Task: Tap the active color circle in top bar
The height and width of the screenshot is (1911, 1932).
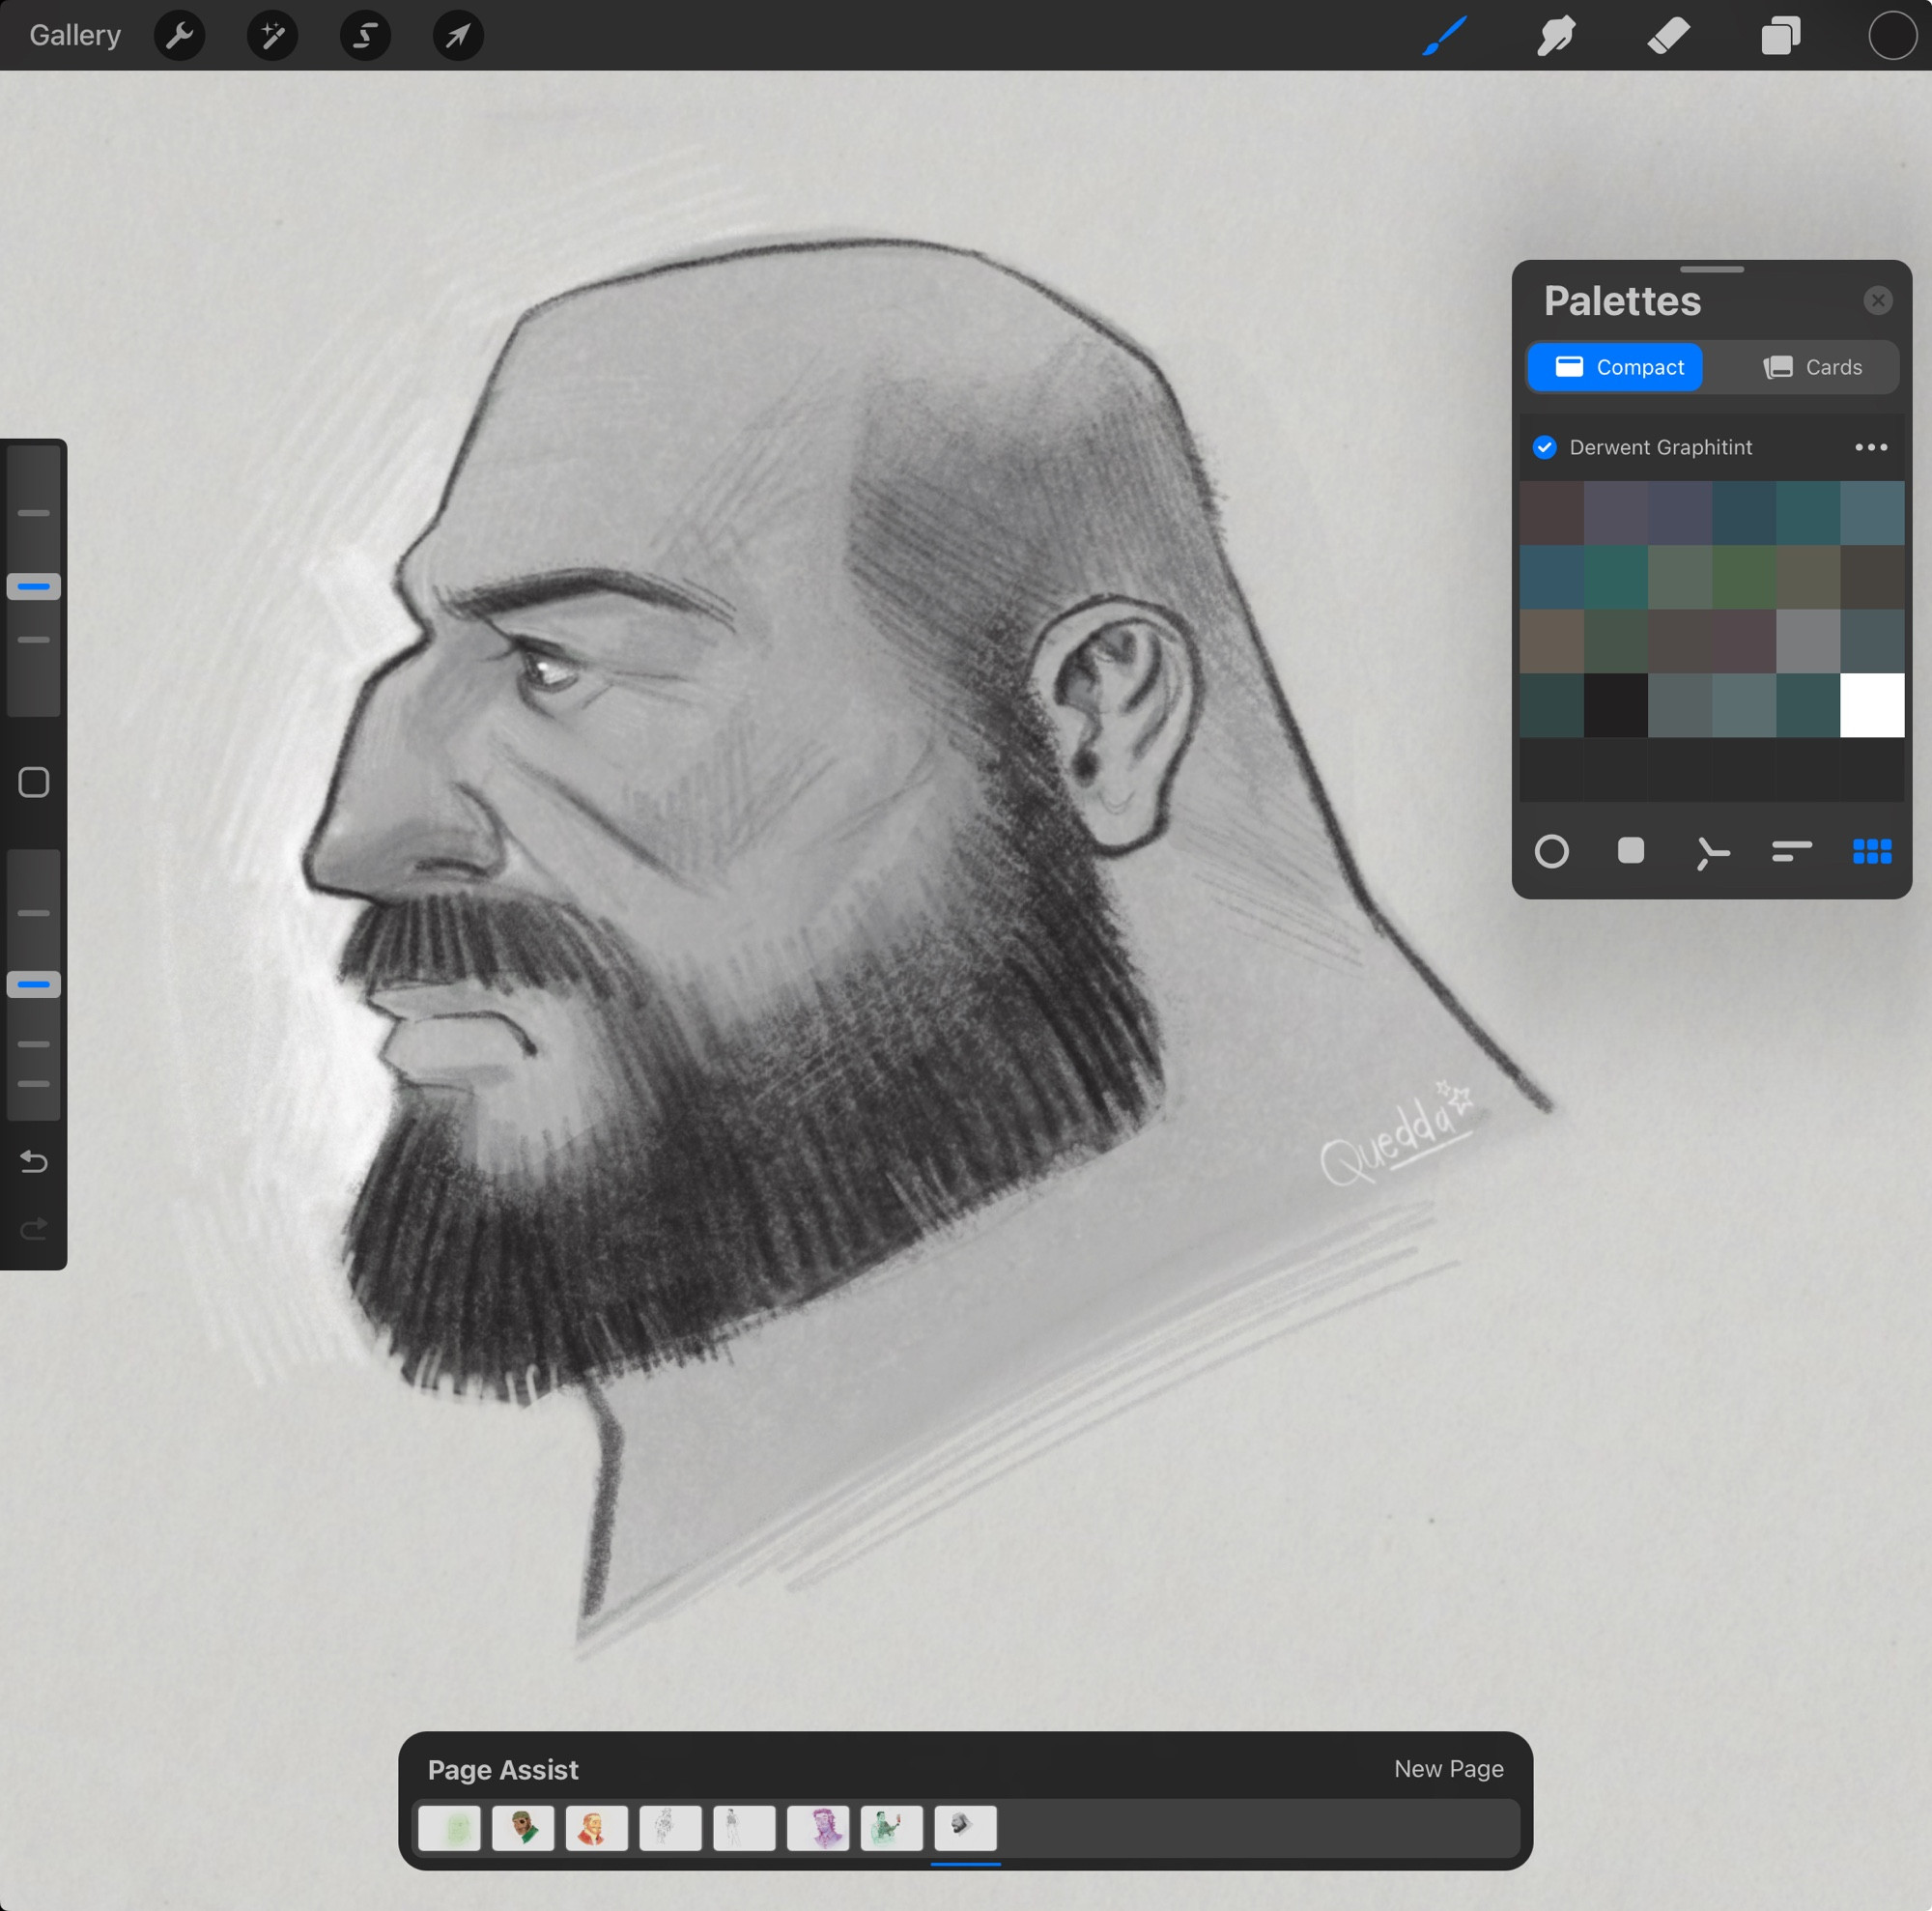Action: tap(1892, 36)
